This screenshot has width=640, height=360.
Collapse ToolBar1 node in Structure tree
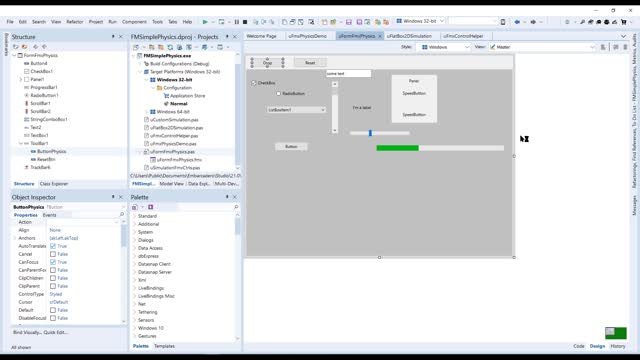[21, 143]
